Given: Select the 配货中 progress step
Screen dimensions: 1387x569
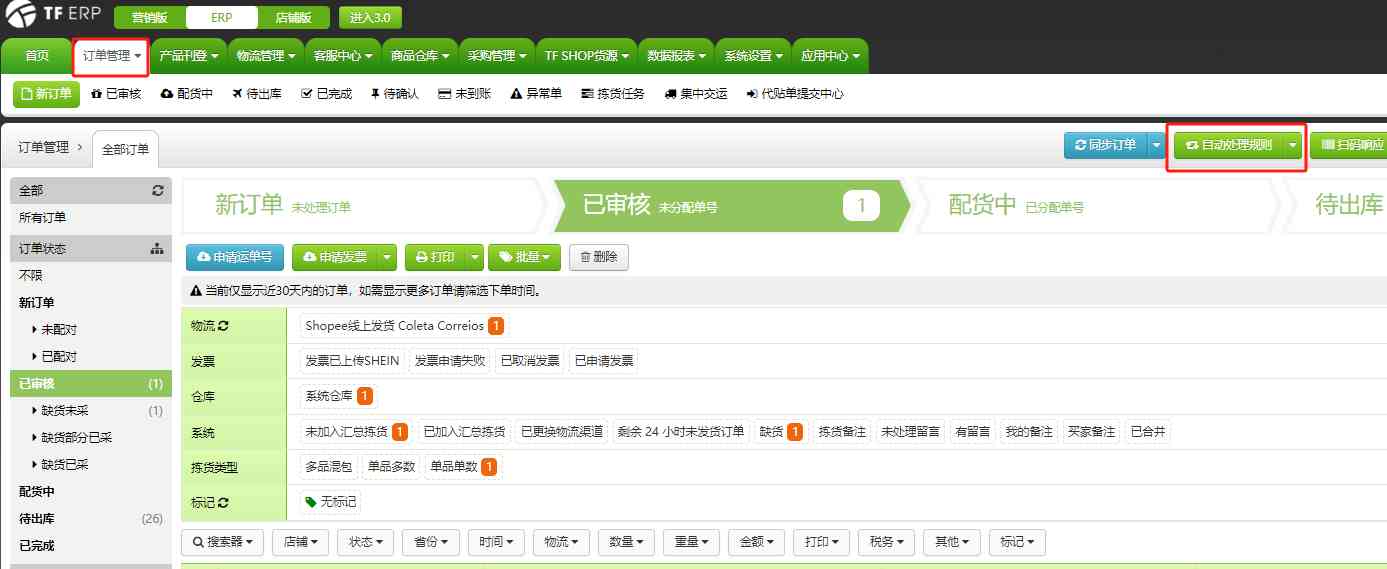Looking at the screenshot, I should pyautogui.click(x=1015, y=206).
